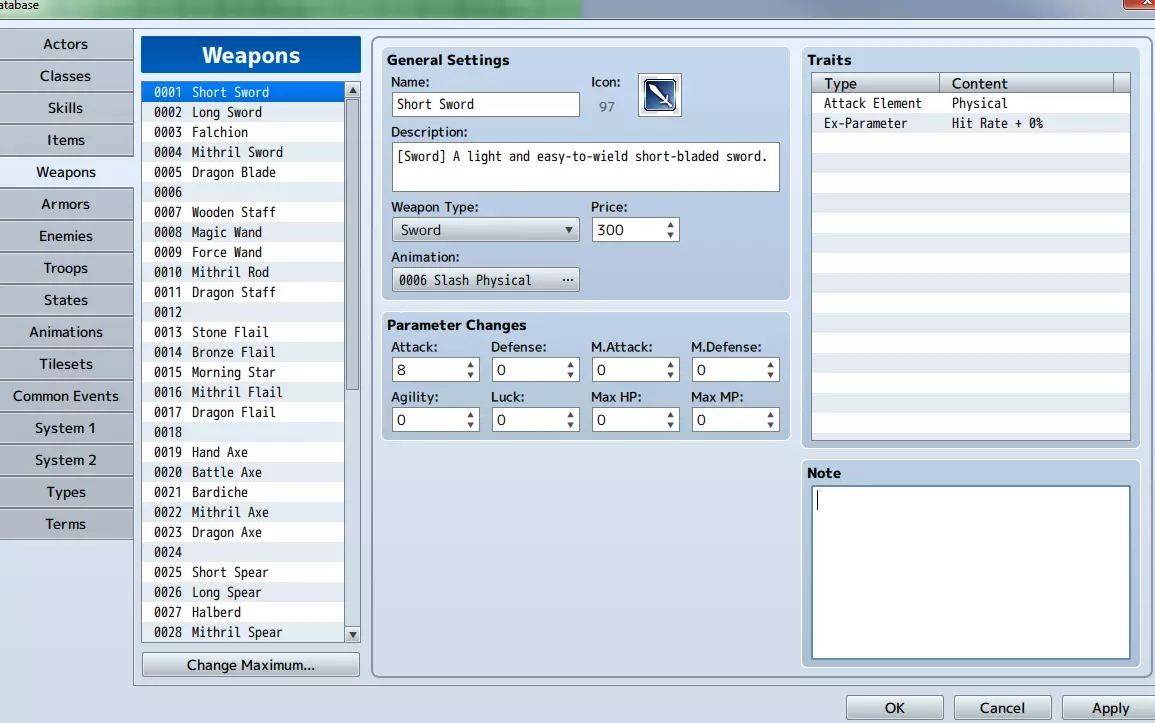Go to the Enemies tab

[66, 236]
